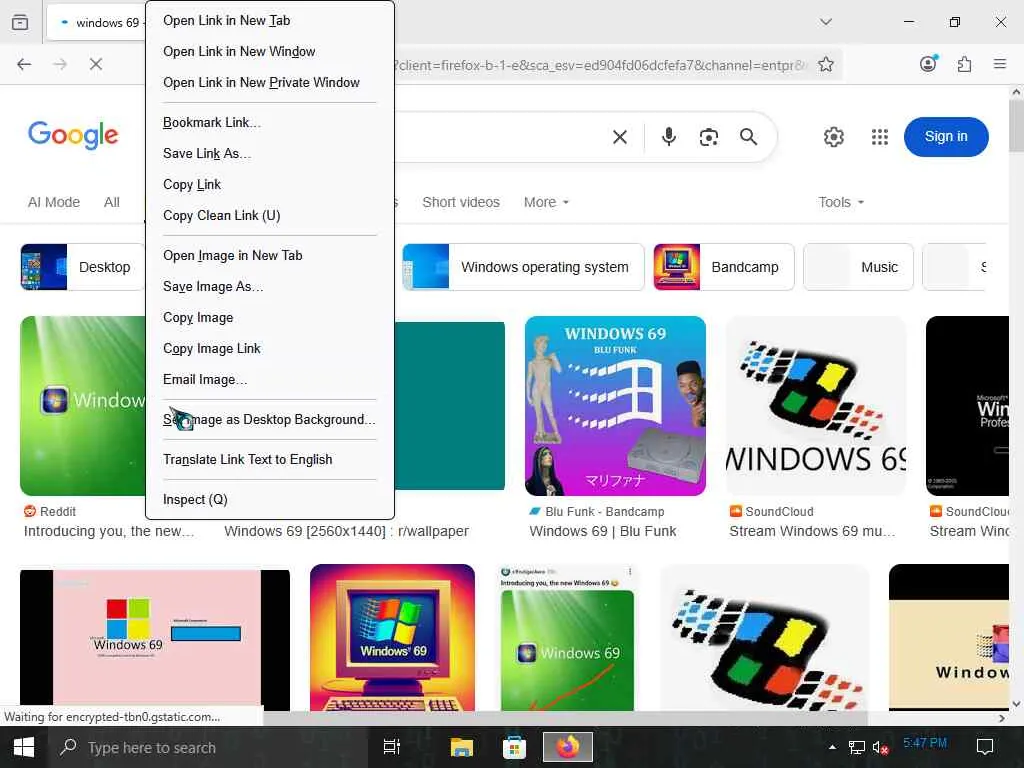
Task: Filter by the Desktop chip
Action: coord(82,267)
